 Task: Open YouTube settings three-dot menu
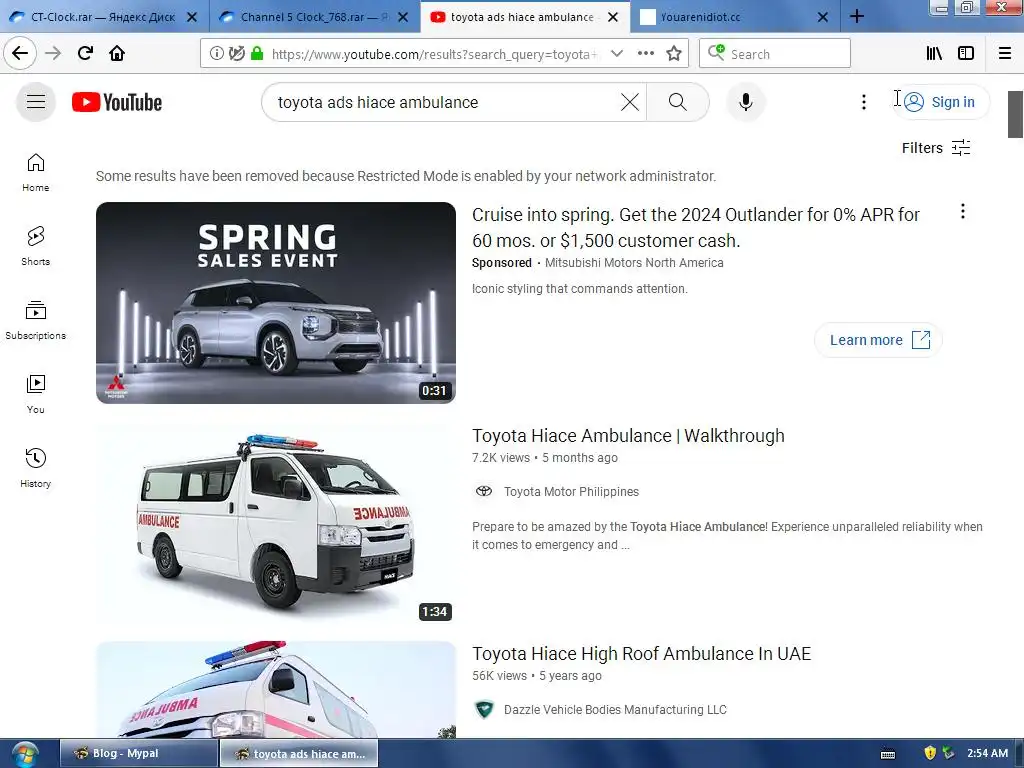[863, 102]
